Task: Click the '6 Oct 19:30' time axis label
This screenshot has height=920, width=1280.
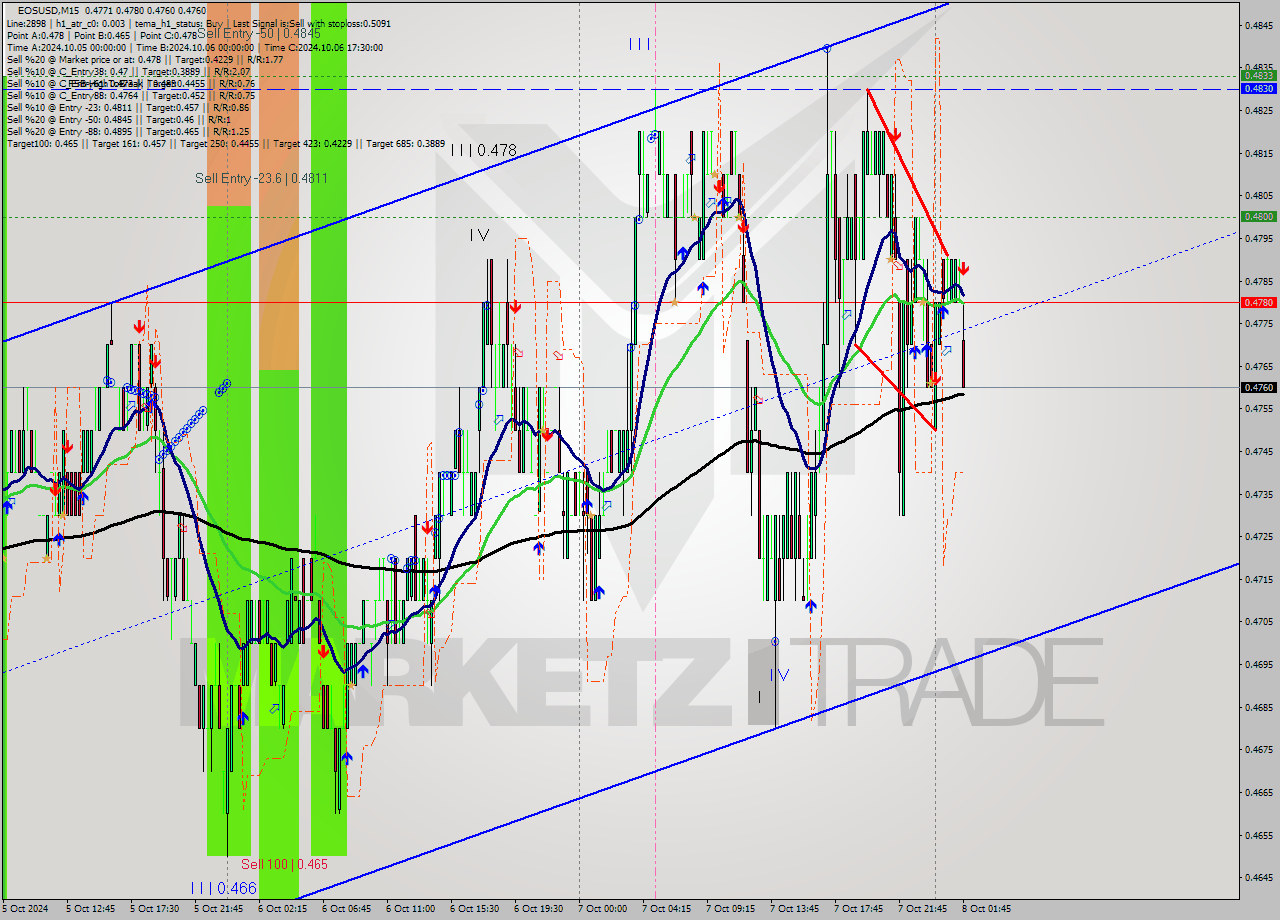Action: [539, 909]
